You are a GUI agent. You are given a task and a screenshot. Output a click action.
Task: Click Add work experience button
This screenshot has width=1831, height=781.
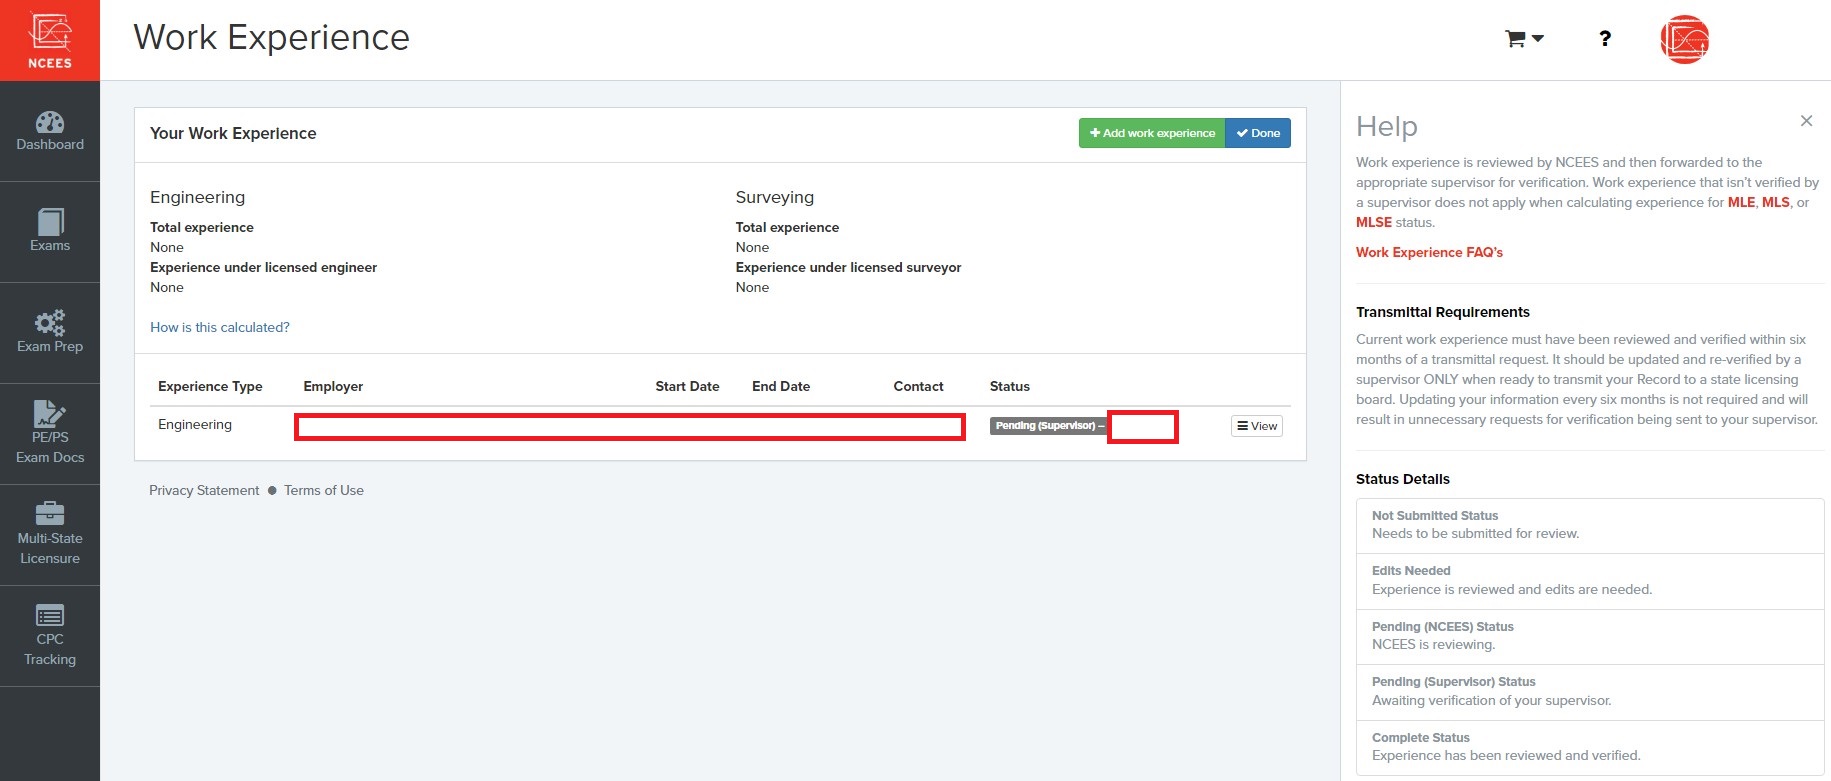(1152, 133)
